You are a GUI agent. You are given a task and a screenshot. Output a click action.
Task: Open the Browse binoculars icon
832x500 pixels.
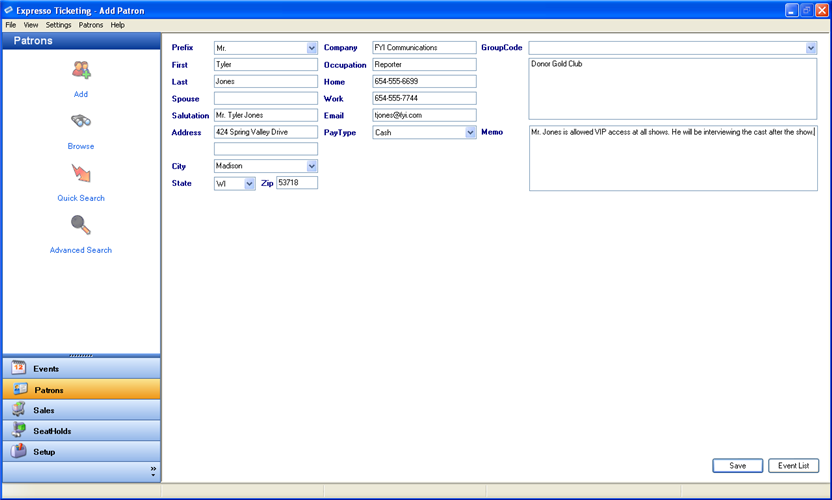click(81, 121)
